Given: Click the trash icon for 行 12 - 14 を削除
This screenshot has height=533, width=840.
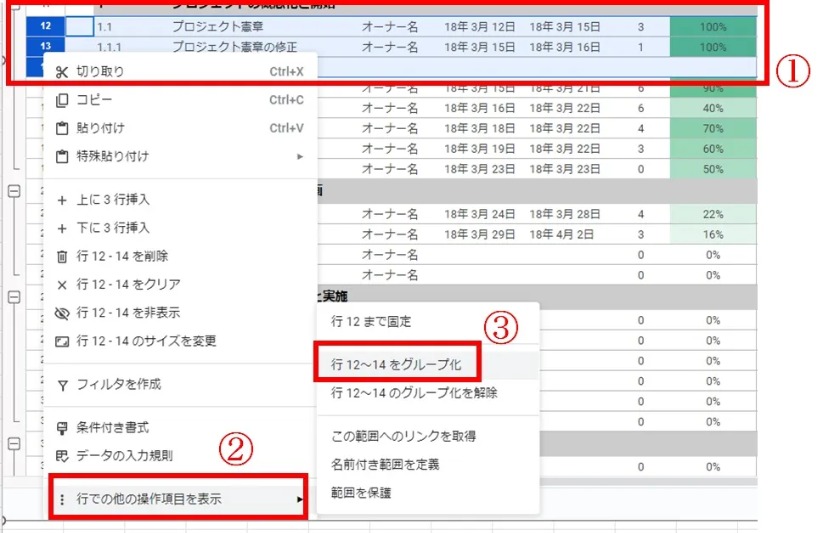Looking at the screenshot, I should coord(62,257).
